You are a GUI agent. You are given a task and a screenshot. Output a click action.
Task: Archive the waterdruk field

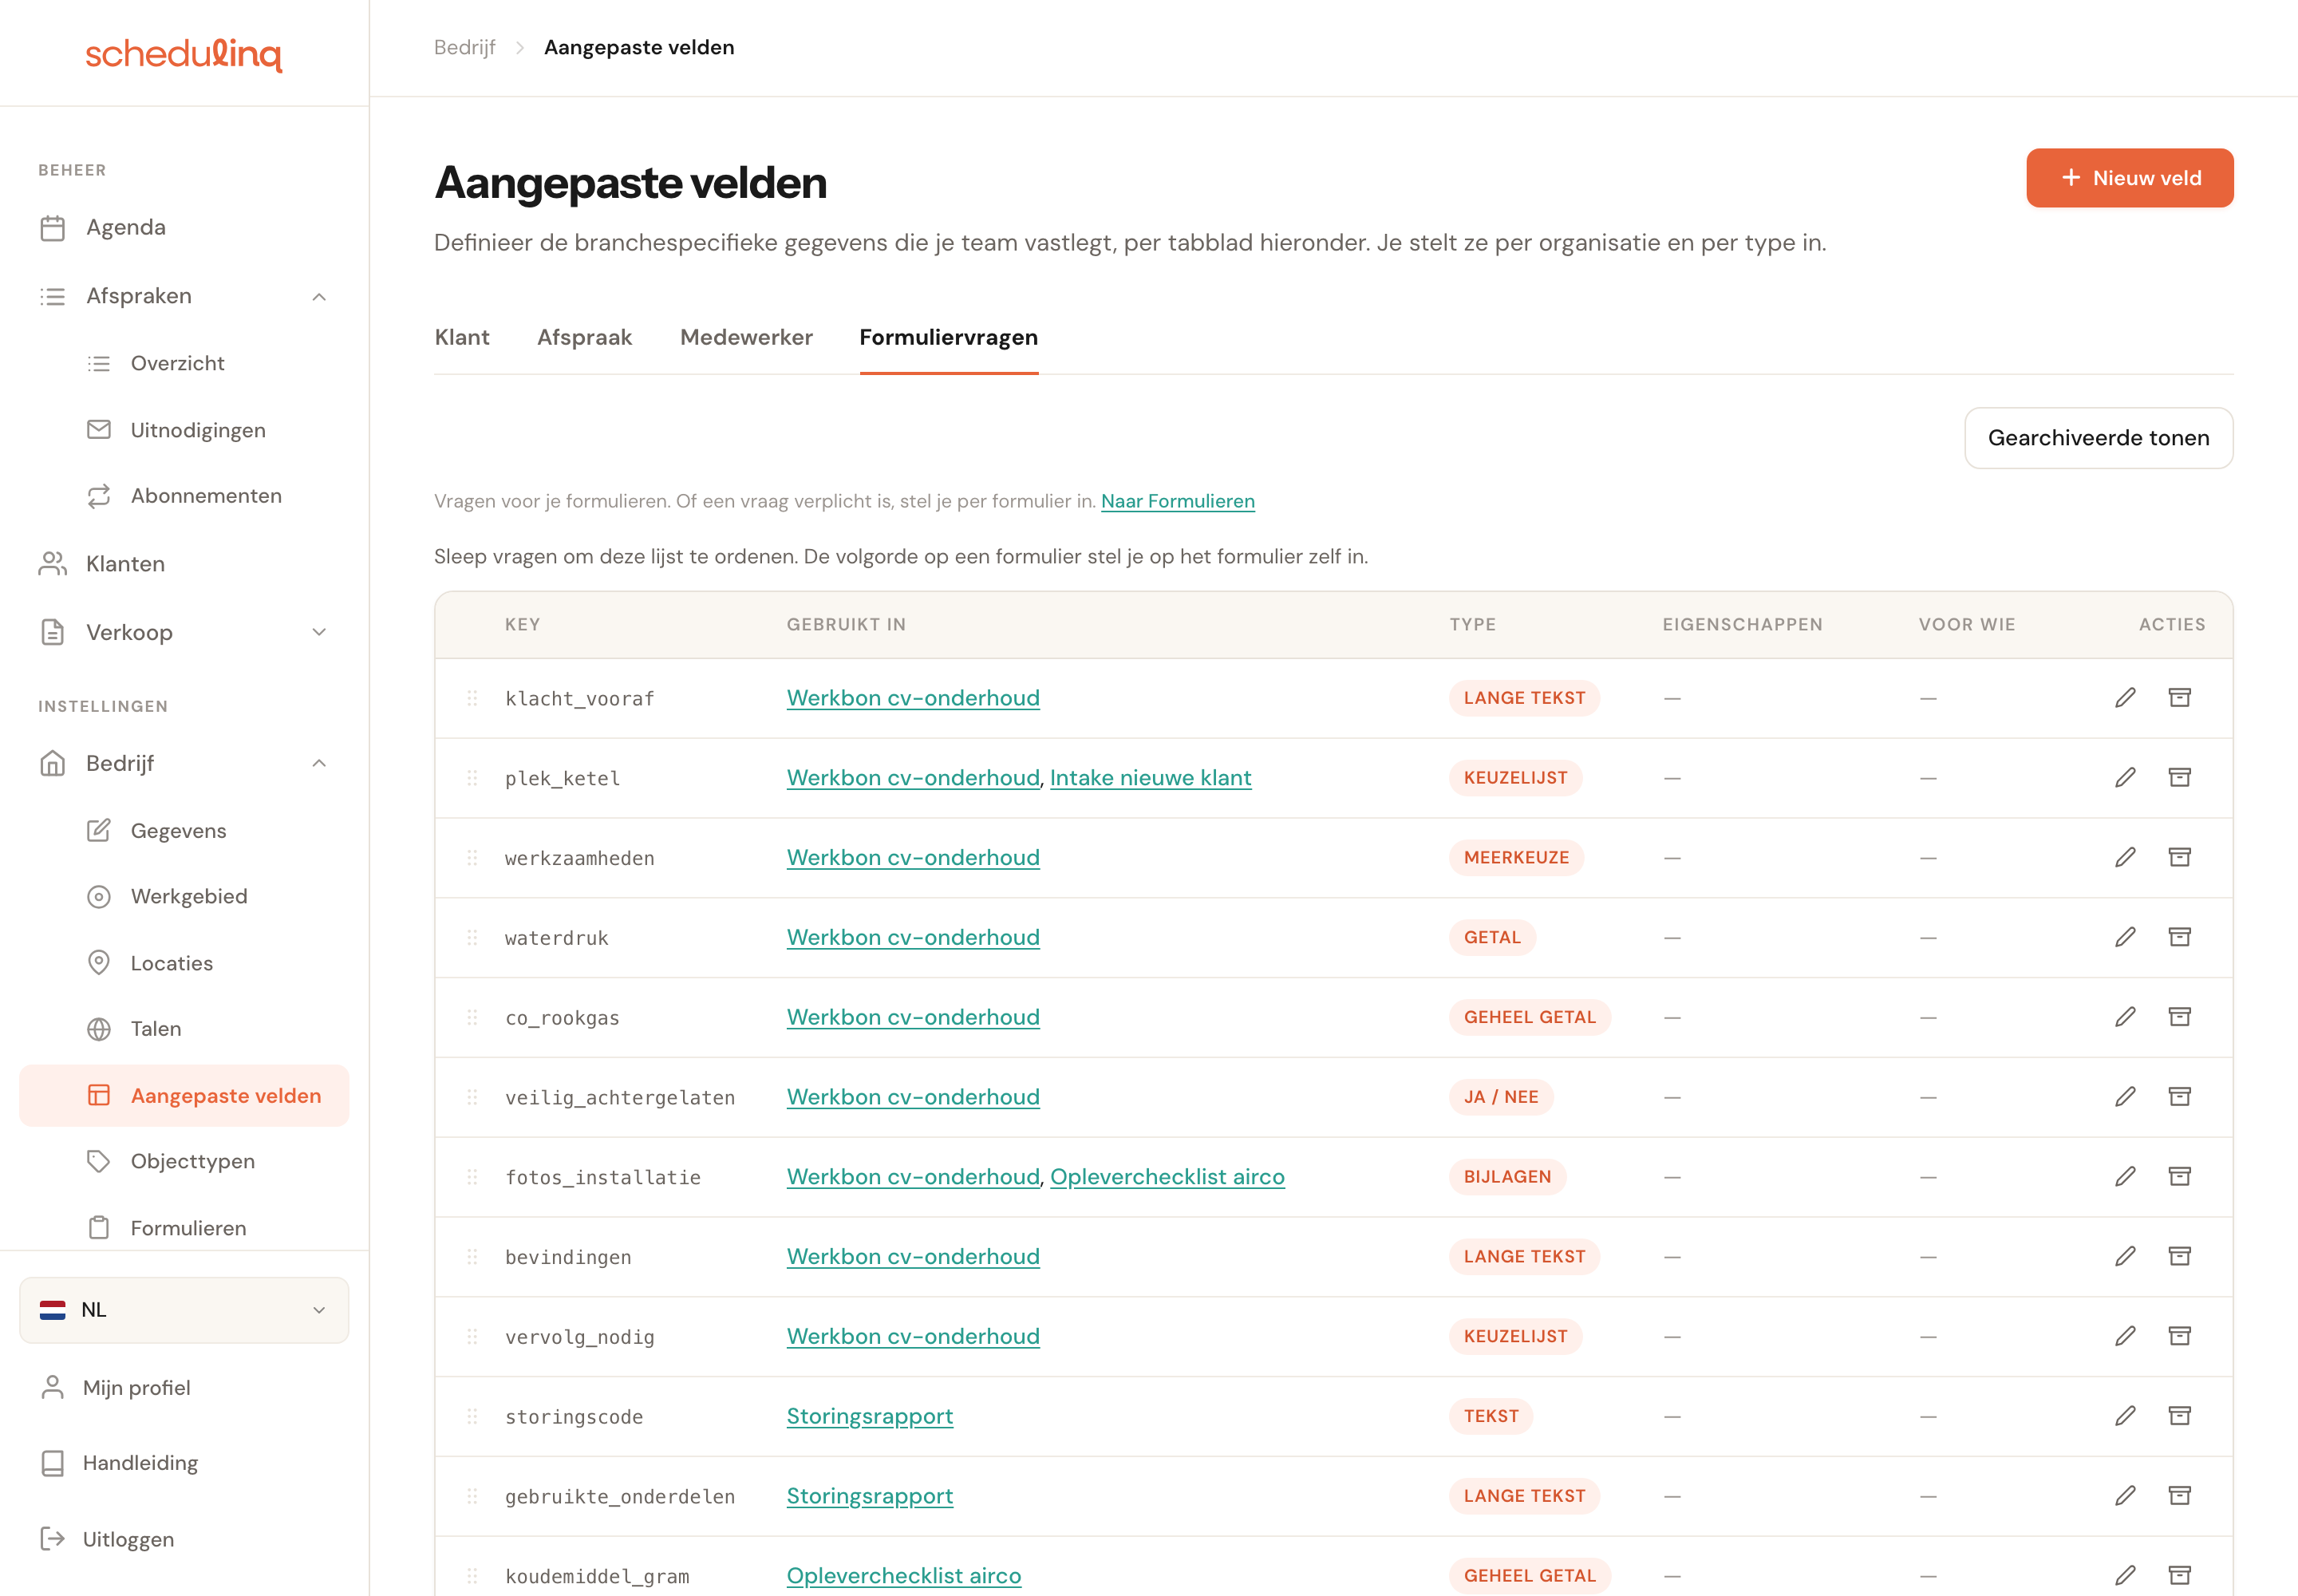[x=2179, y=937]
